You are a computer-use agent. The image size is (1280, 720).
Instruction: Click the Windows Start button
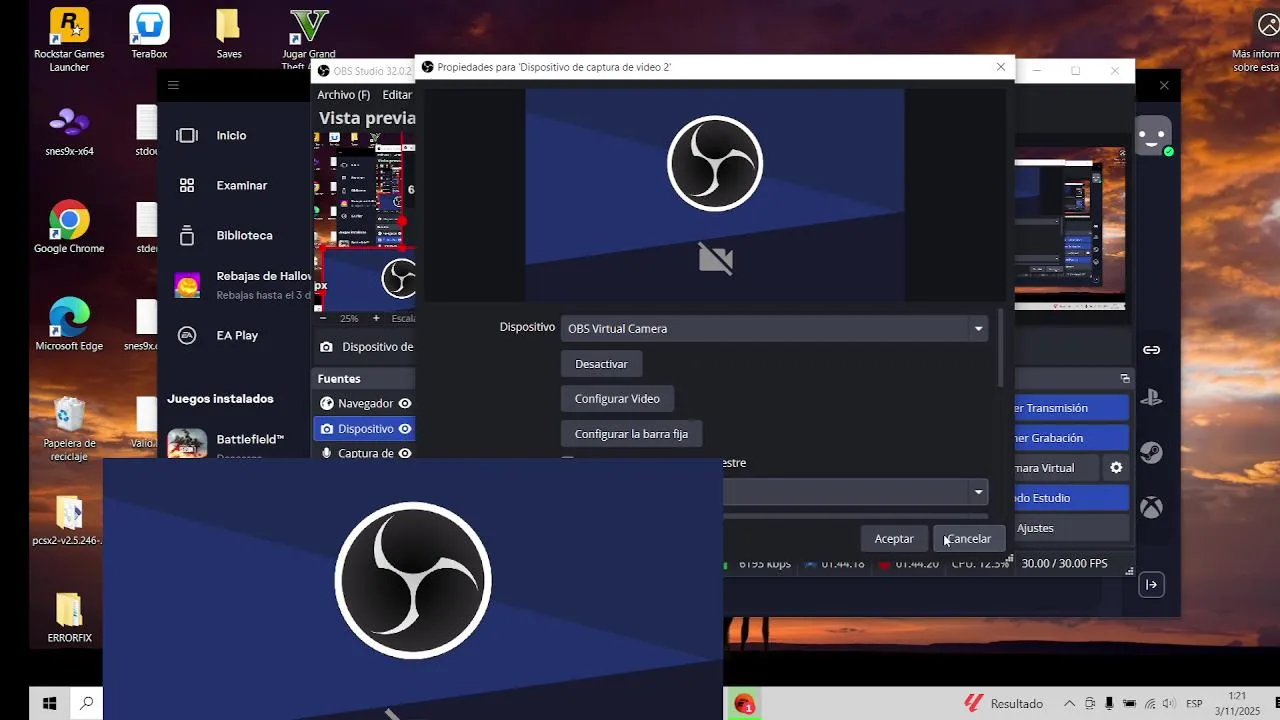coord(48,703)
